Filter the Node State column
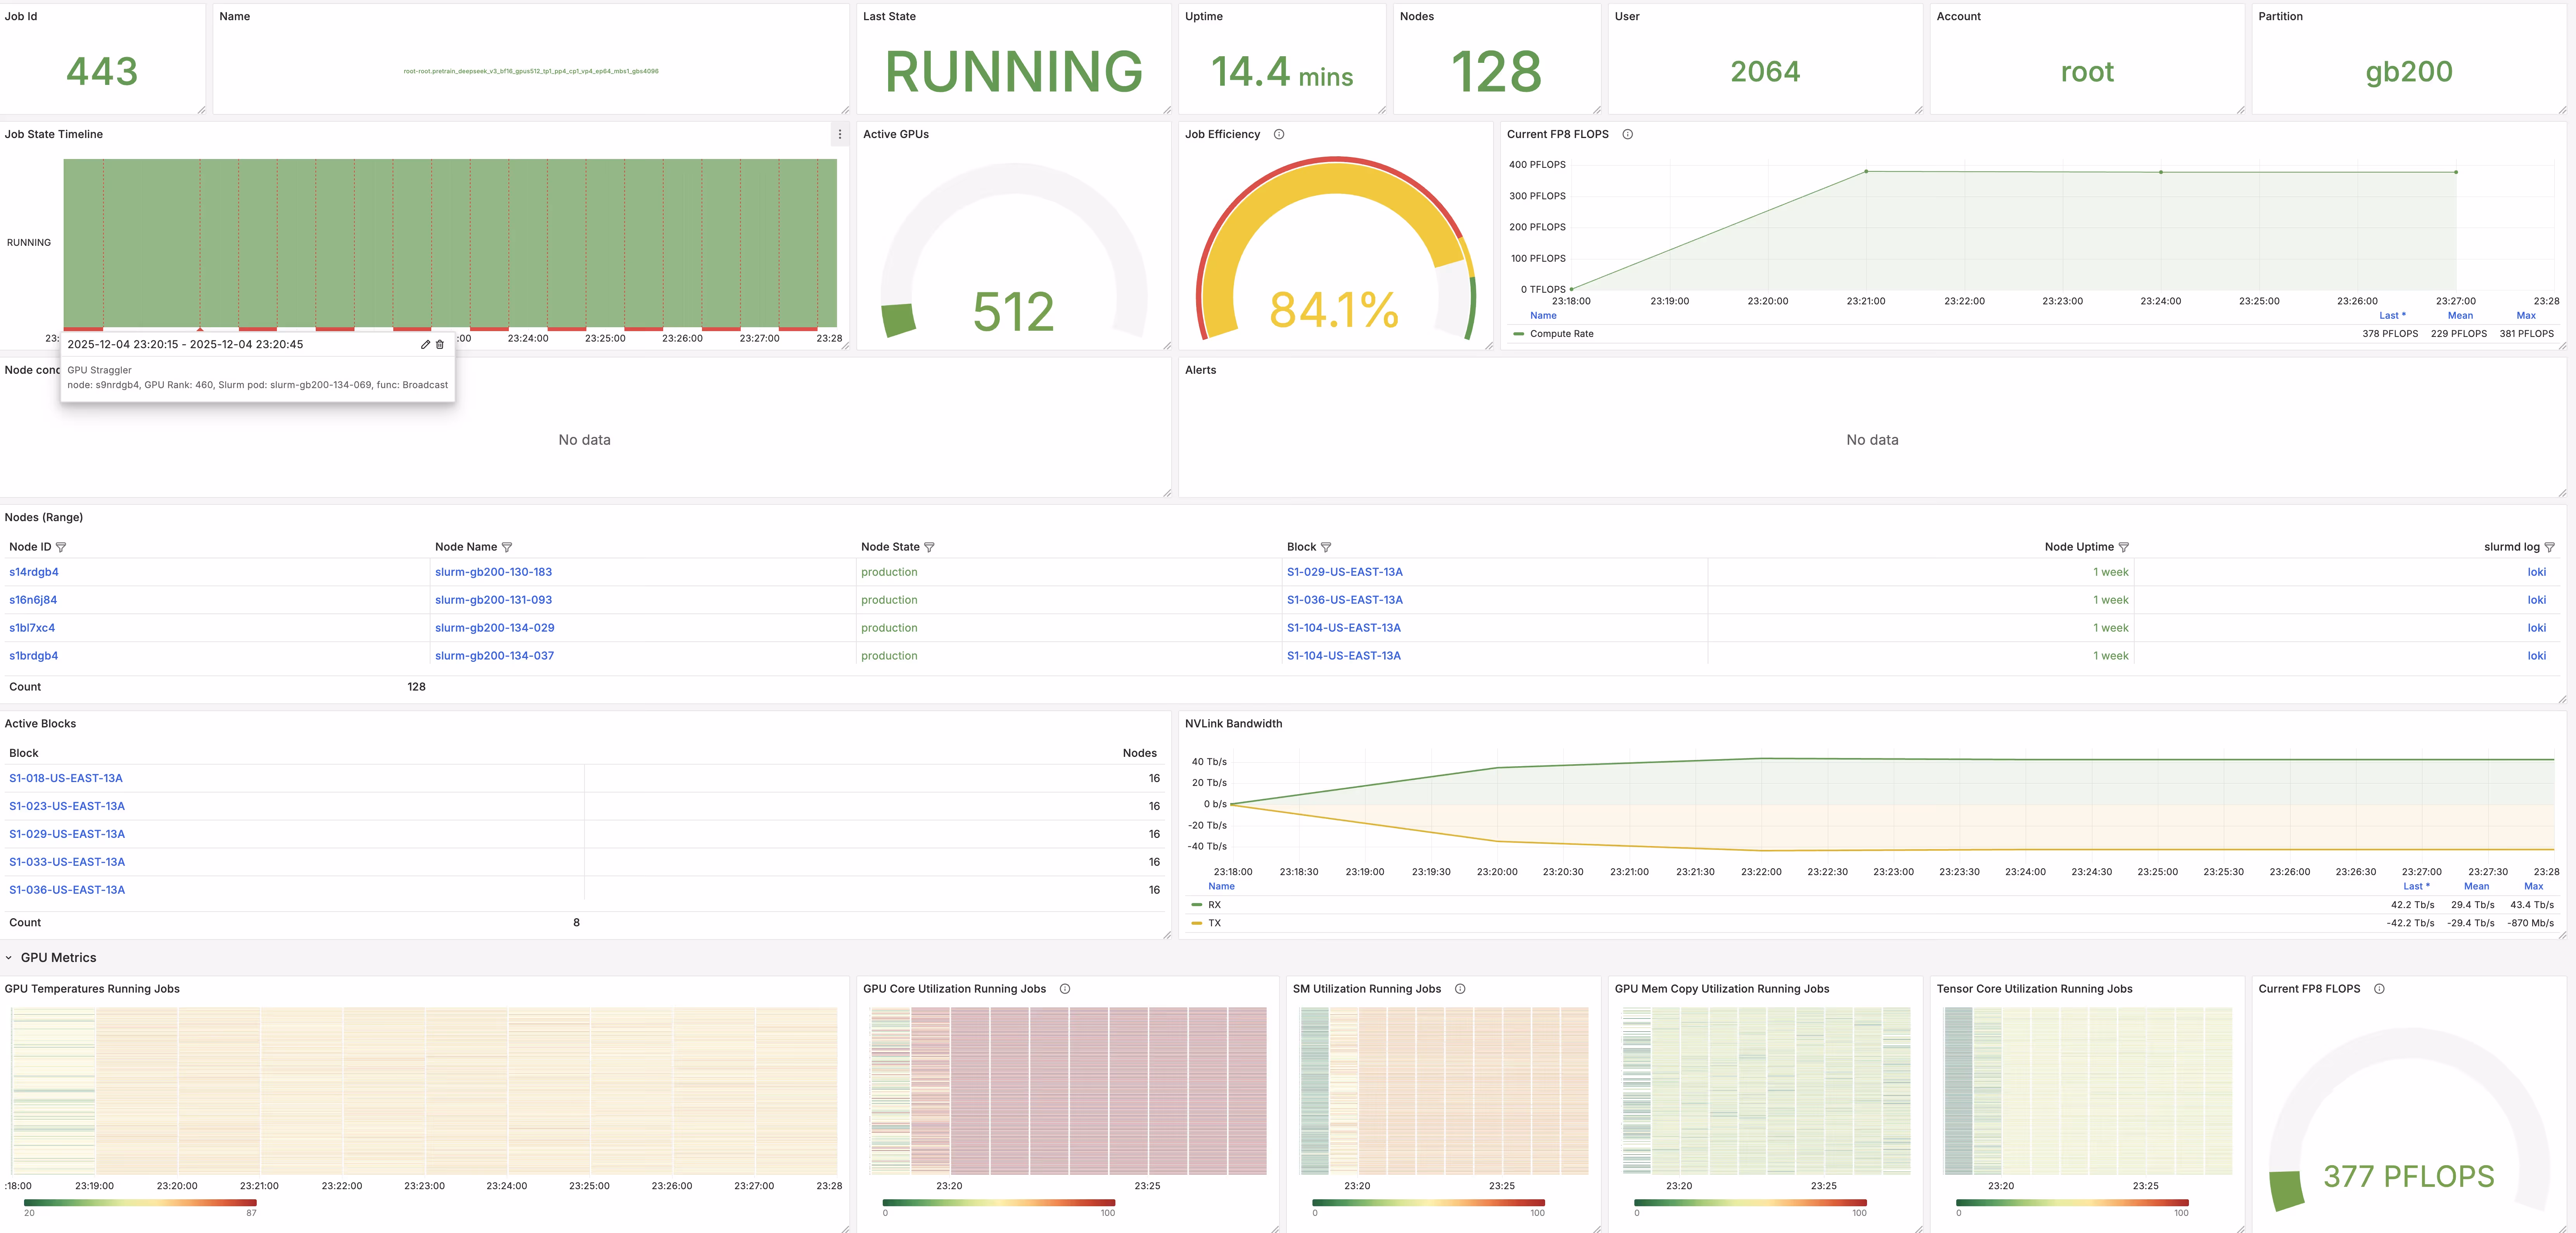Screen dimensions: 2576x1233 click(929, 547)
